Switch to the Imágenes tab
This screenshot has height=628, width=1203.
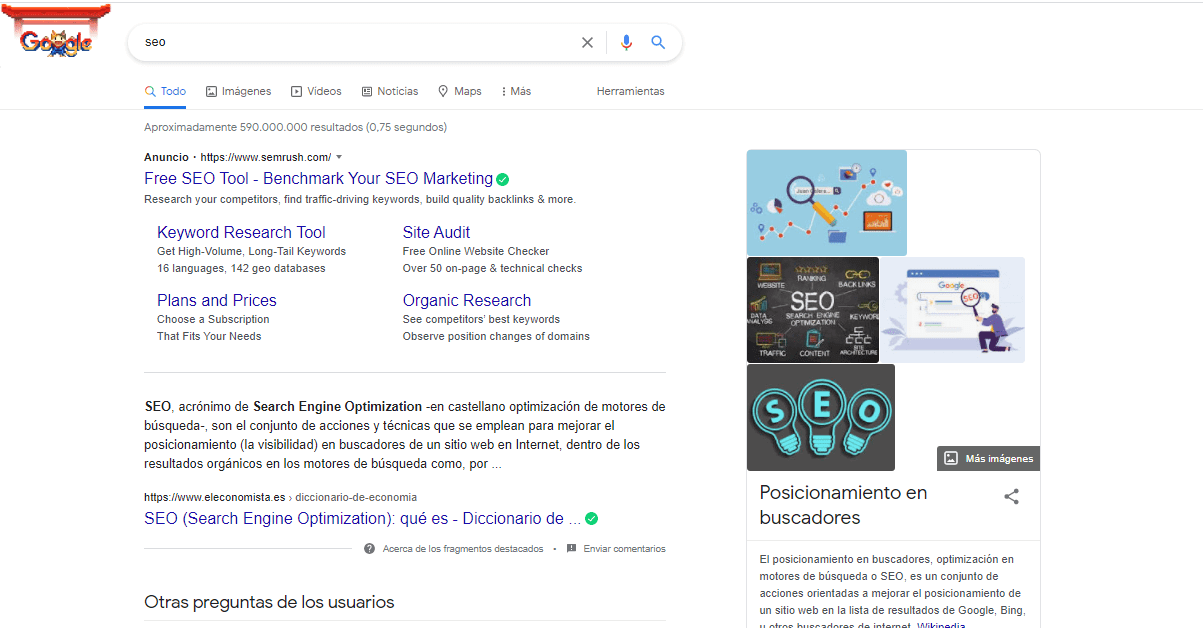point(238,91)
